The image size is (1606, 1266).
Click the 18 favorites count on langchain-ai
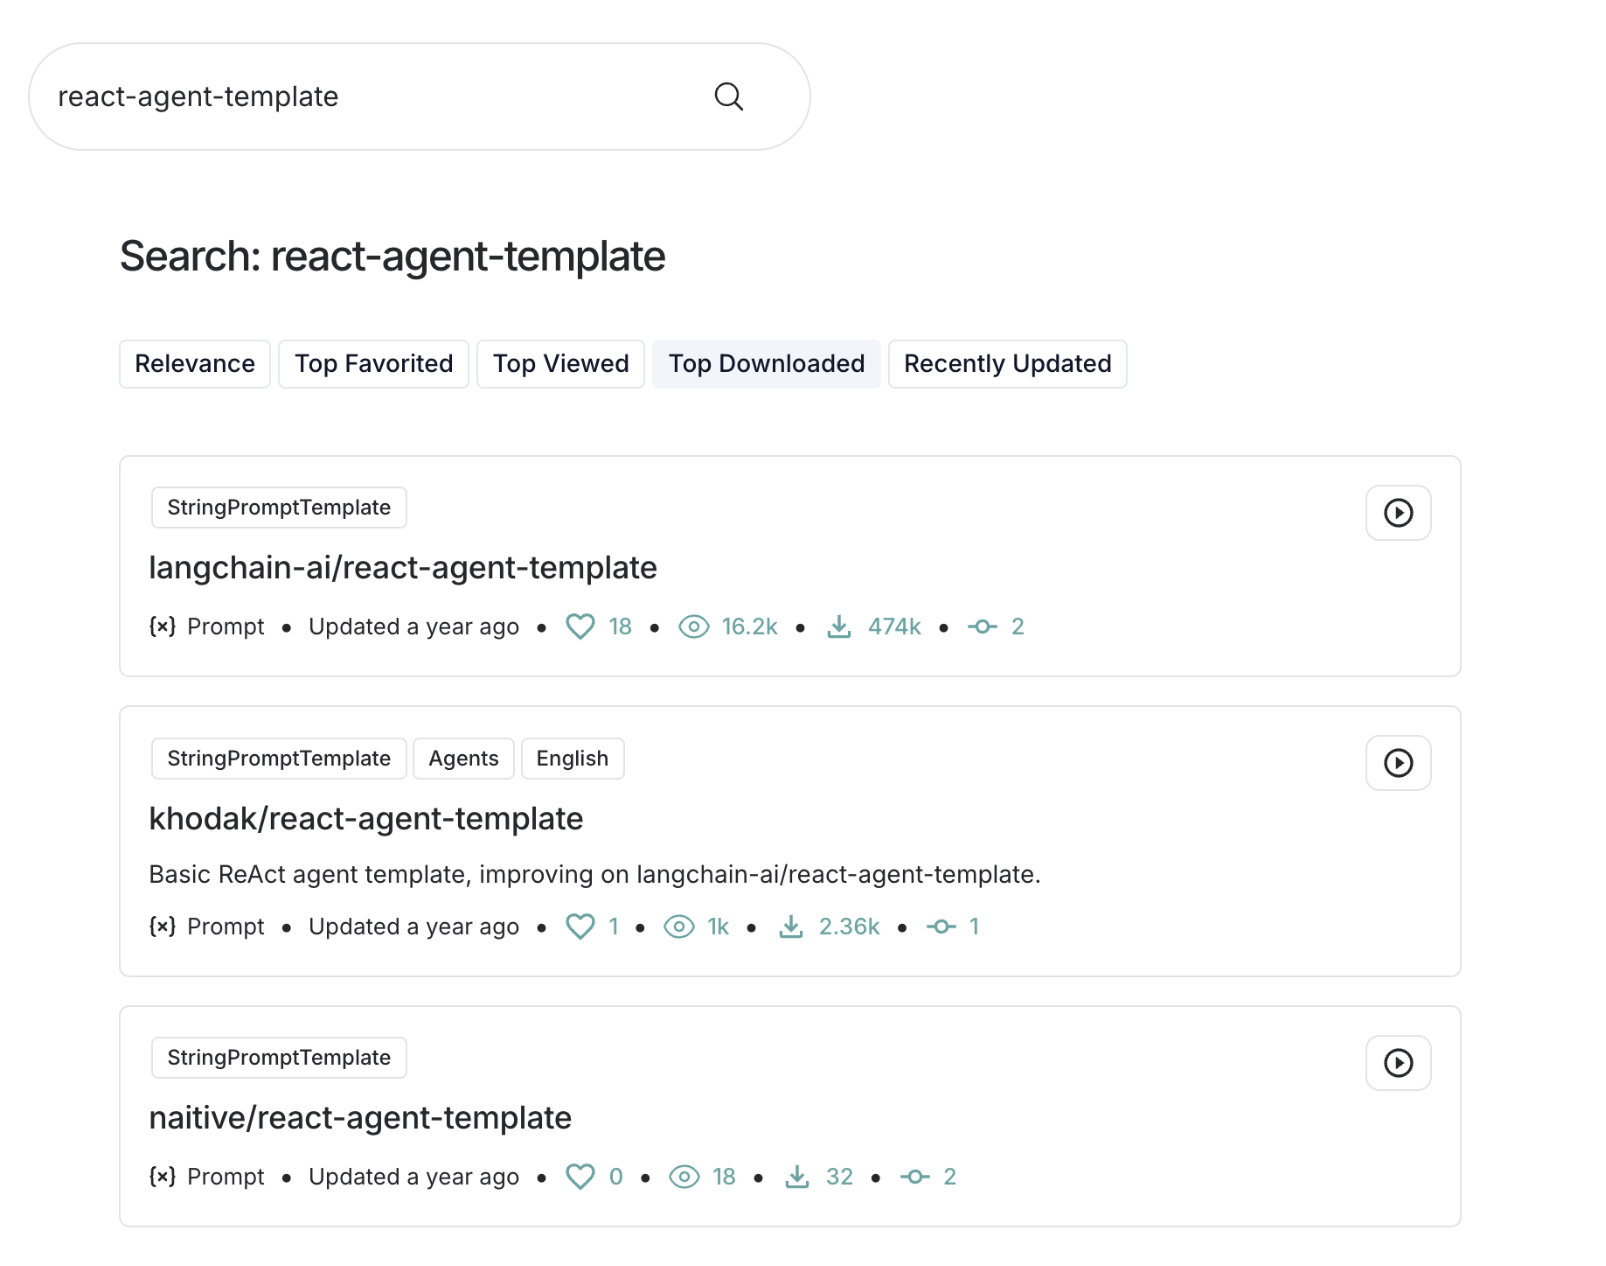(x=620, y=627)
